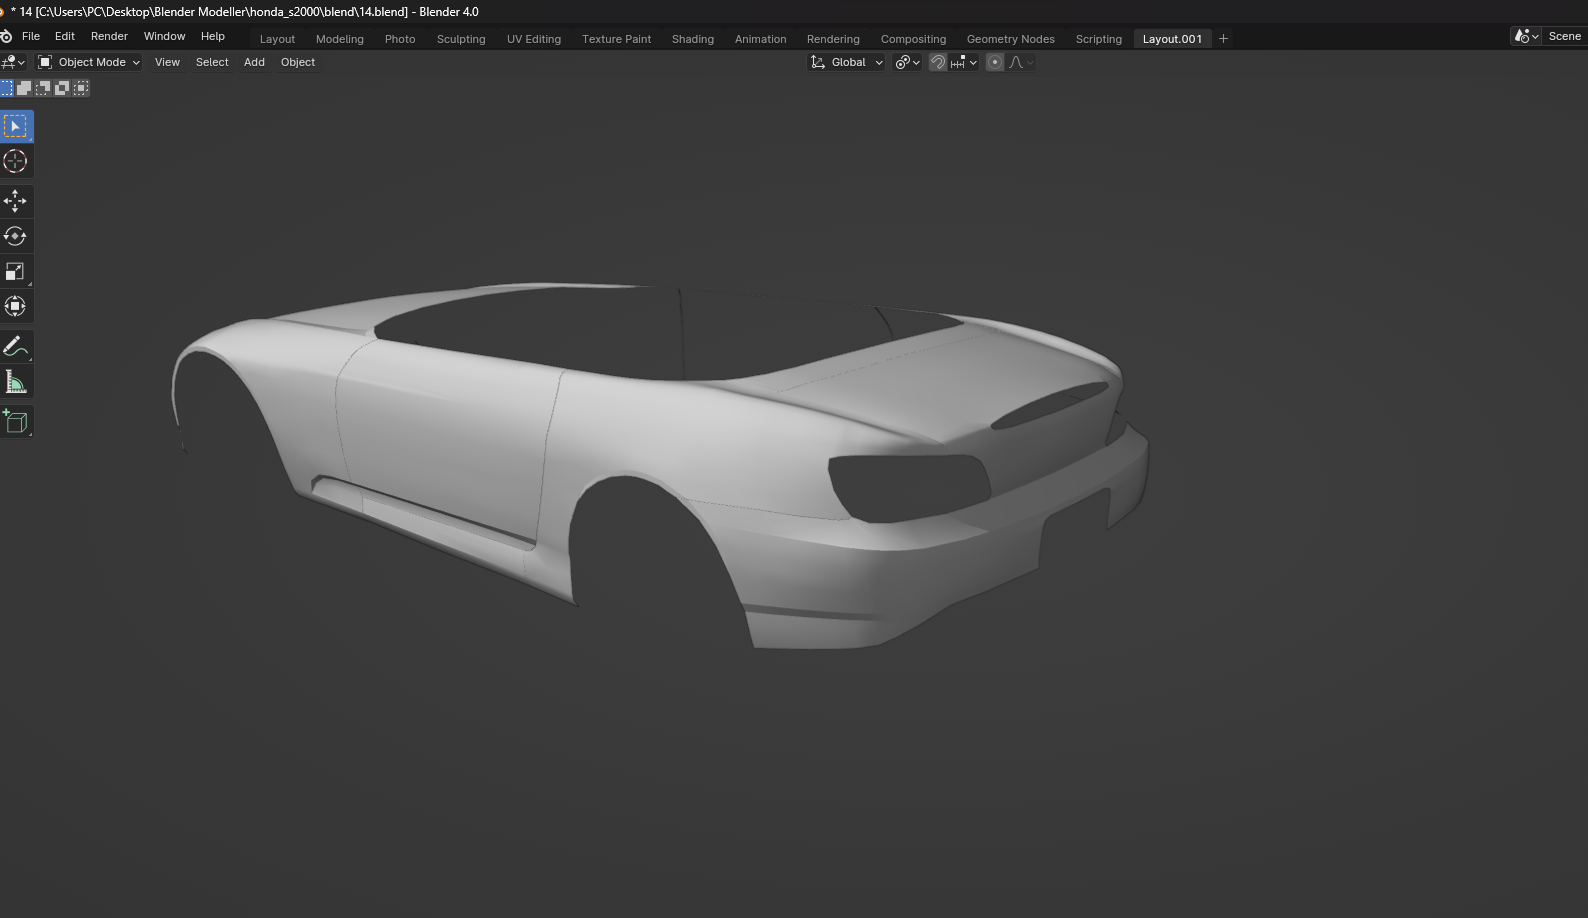
Task: Open the Global transform orientation dropdown
Action: click(846, 62)
